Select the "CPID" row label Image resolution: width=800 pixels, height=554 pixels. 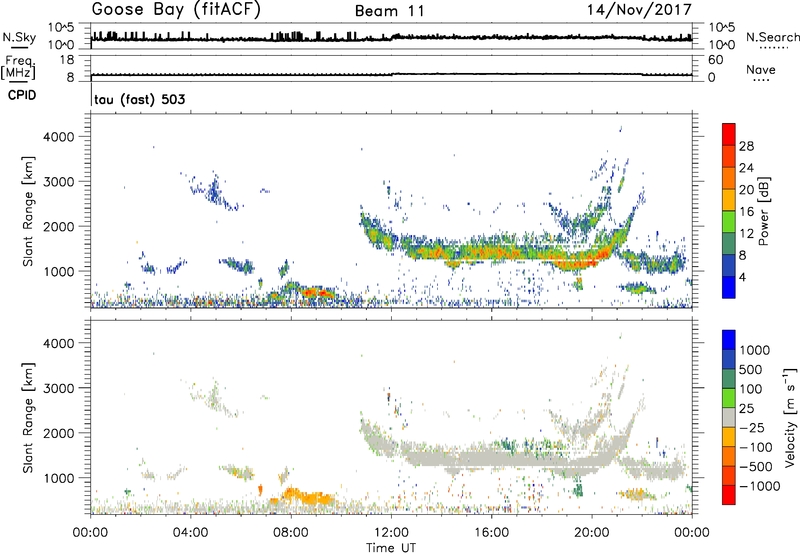(22, 95)
